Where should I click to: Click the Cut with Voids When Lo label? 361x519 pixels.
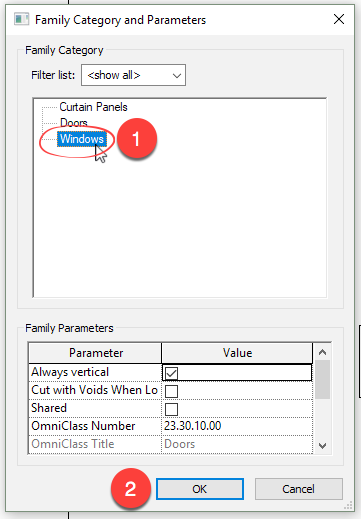[x=94, y=390]
